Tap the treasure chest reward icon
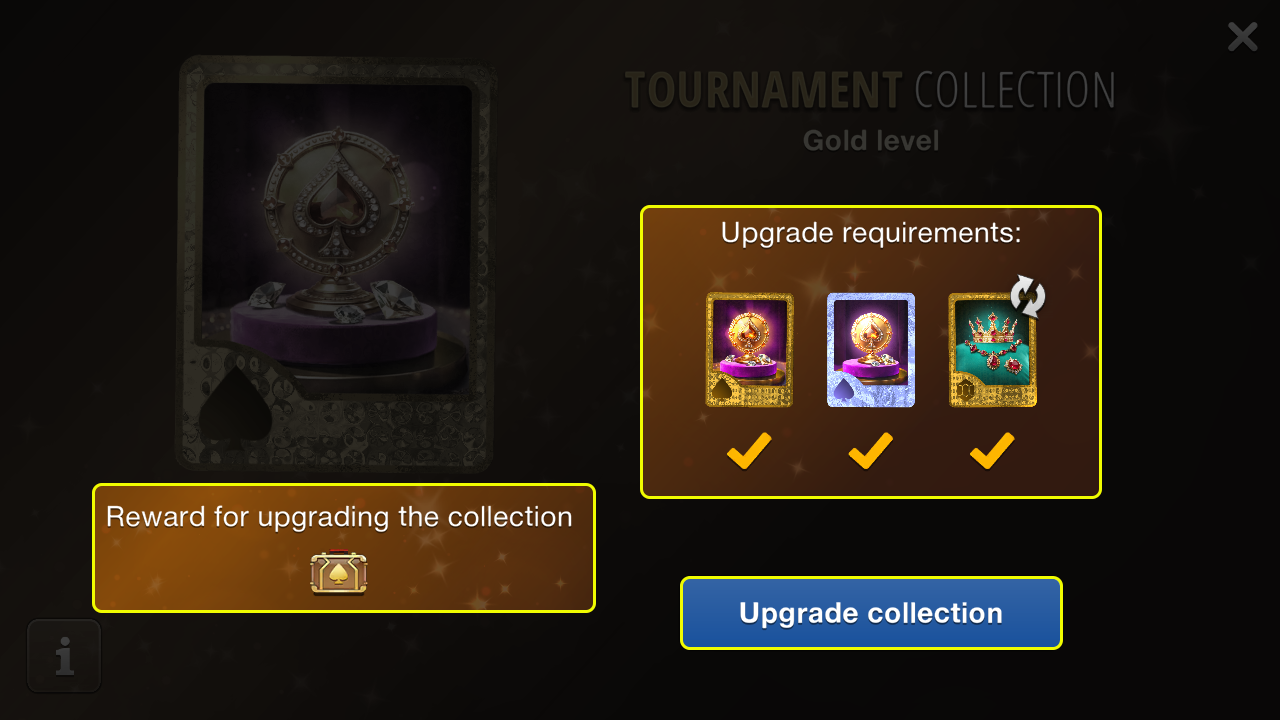The width and height of the screenshot is (1280, 720). tap(339, 573)
